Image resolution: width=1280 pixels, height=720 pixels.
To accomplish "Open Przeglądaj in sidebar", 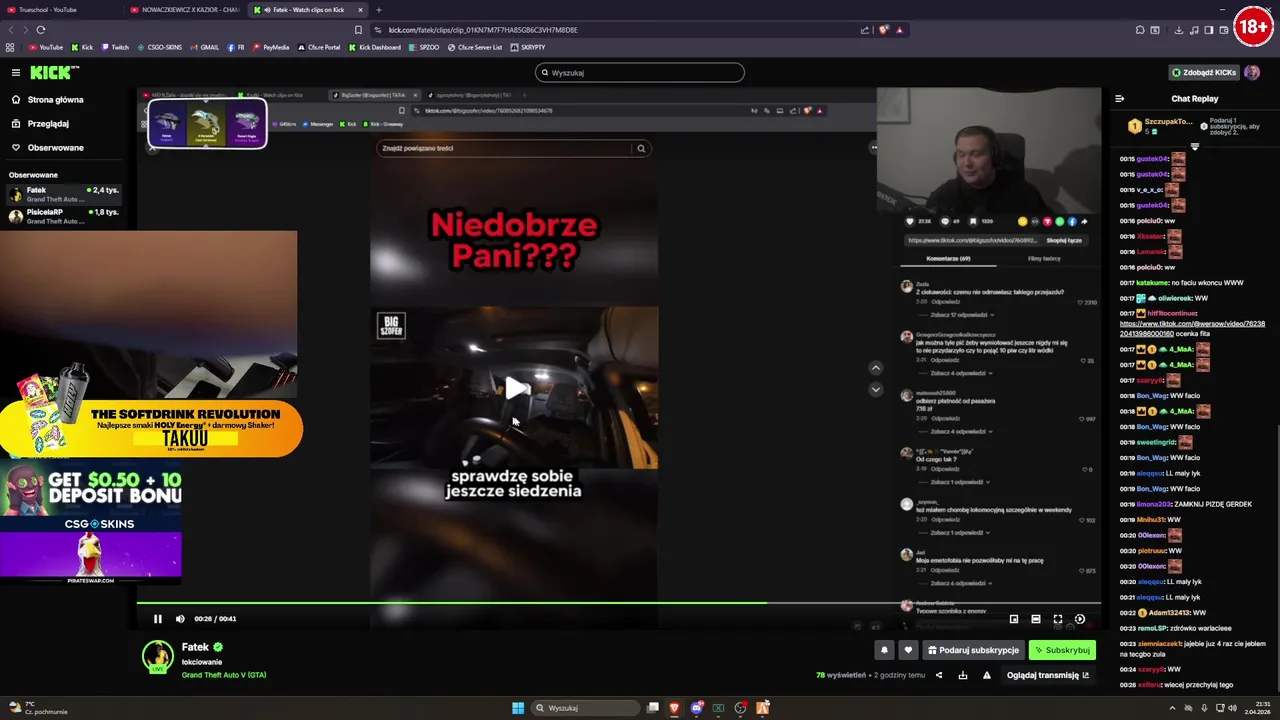I will (48, 124).
